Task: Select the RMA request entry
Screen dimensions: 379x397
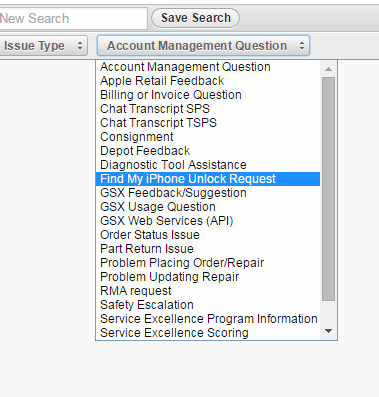Action: (x=208, y=291)
